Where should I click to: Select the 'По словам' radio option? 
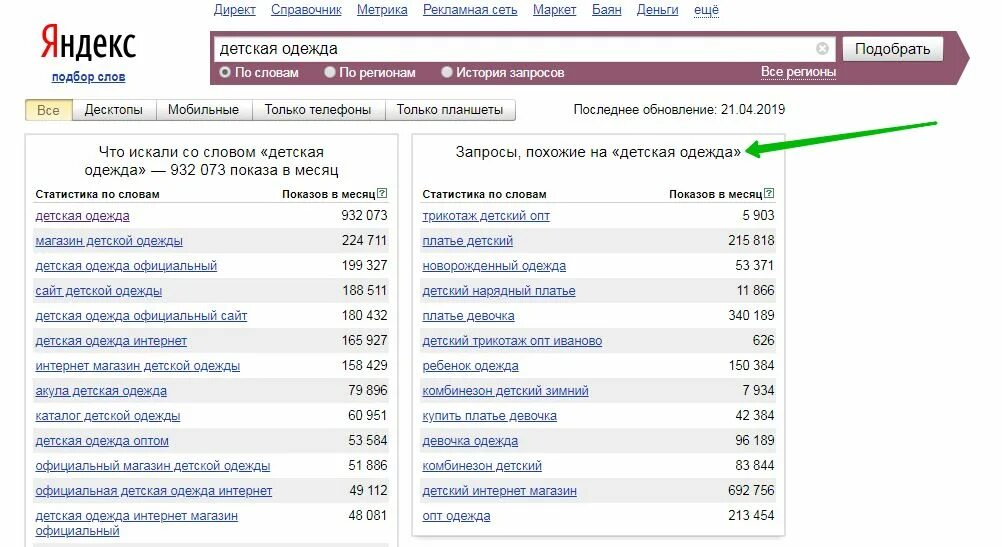[x=225, y=72]
